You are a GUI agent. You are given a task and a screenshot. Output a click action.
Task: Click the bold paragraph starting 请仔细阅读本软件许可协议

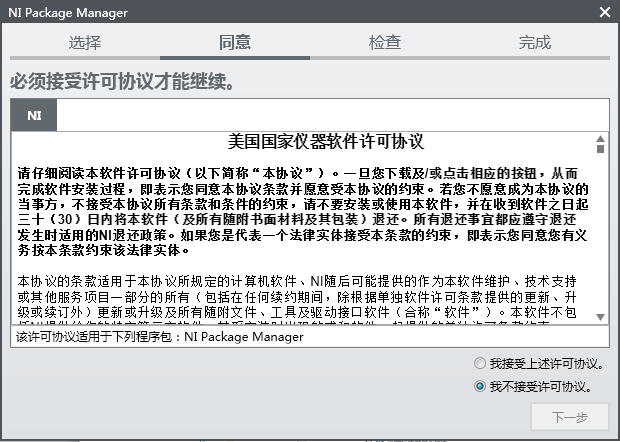point(303,212)
